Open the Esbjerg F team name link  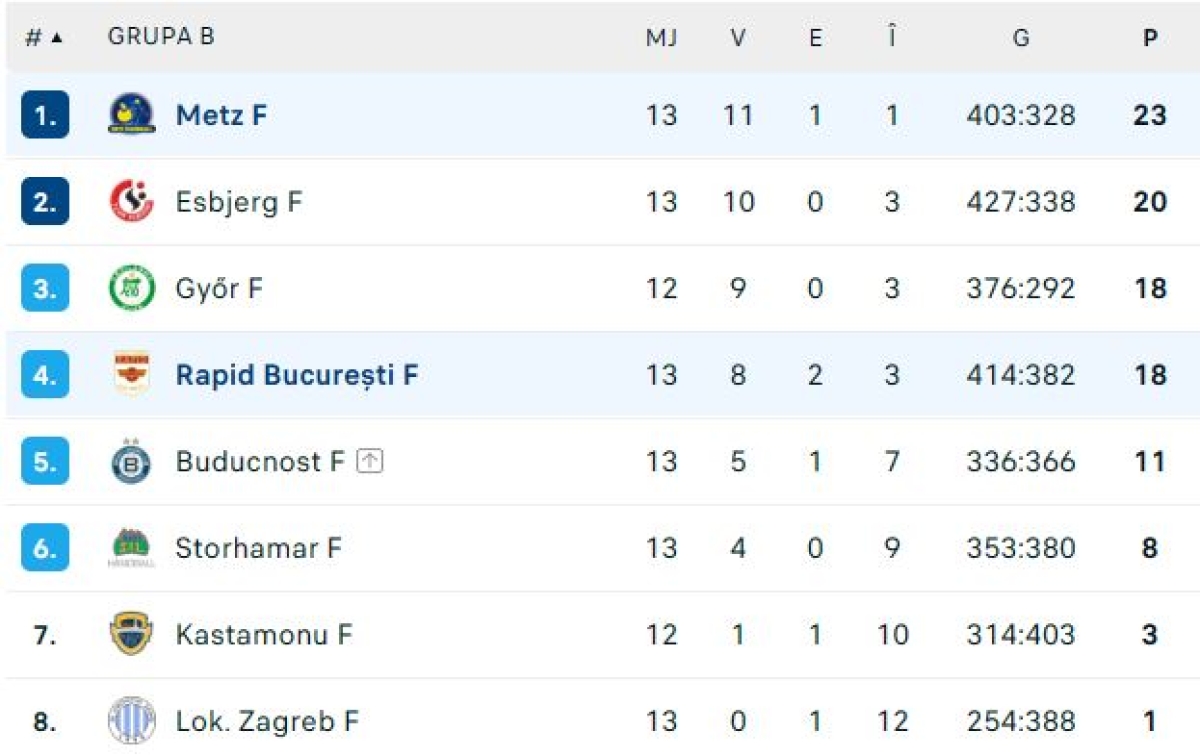[238, 202]
